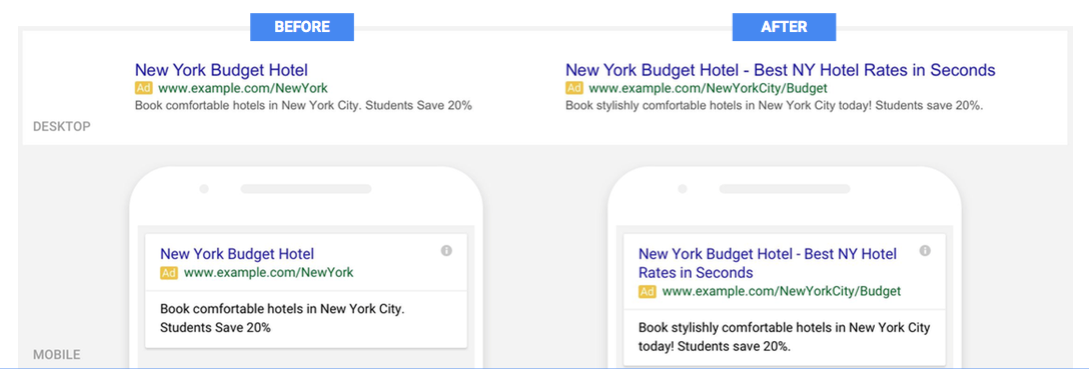The height and width of the screenshot is (369, 1089).
Task: Open the desktop 'New York Budget Hotel' before headline
Action: [x=222, y=70]
